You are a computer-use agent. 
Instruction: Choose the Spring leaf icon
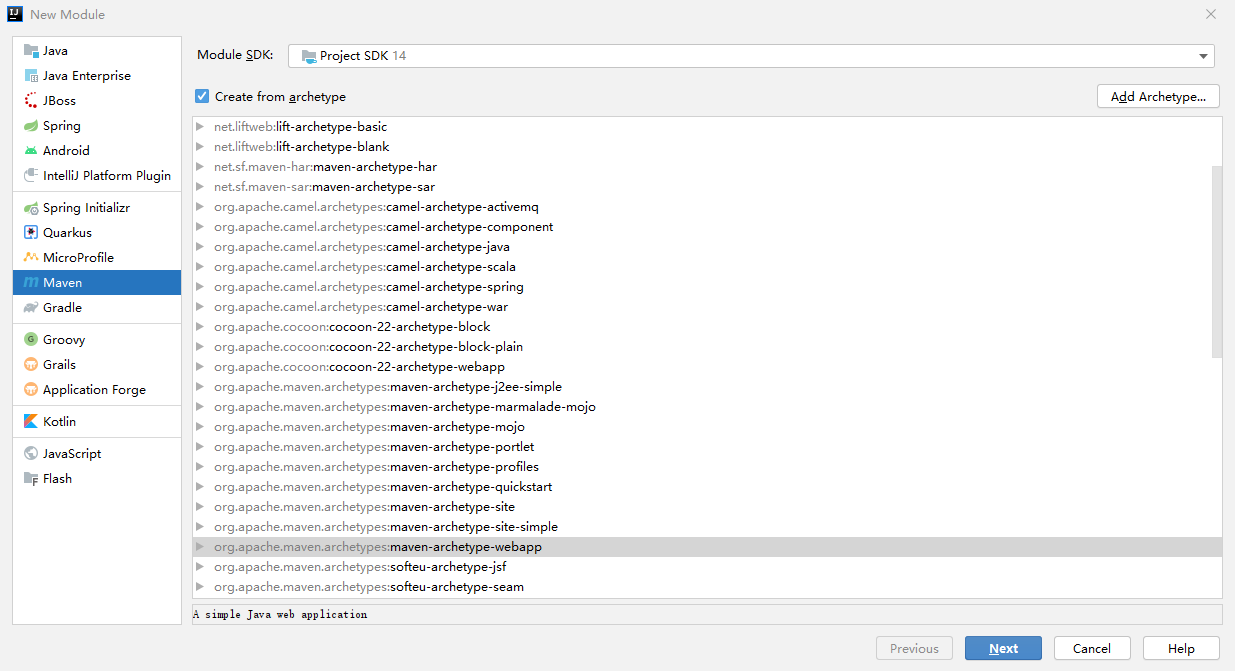[x=31, y=125]
